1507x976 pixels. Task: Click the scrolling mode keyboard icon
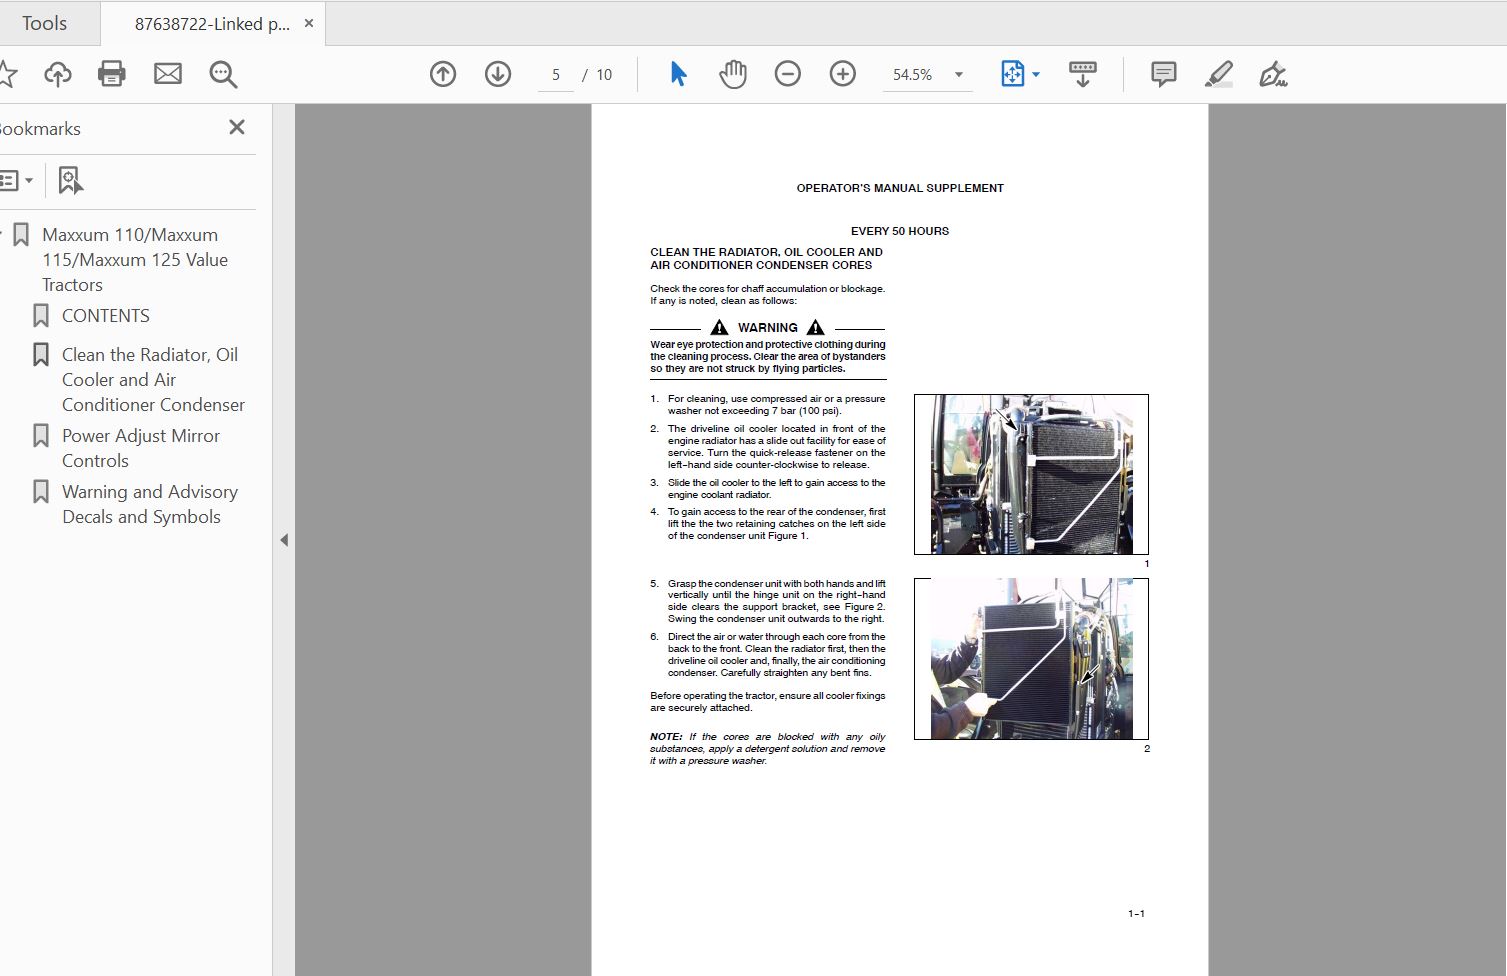(x=1083, y=74)
